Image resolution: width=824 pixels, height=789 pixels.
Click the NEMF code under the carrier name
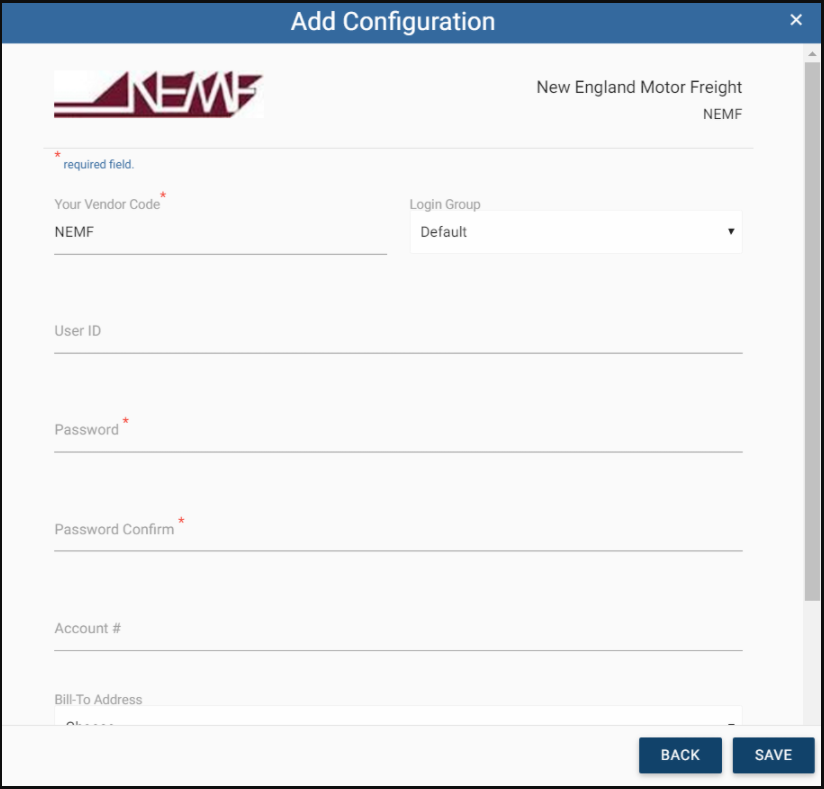722,114
